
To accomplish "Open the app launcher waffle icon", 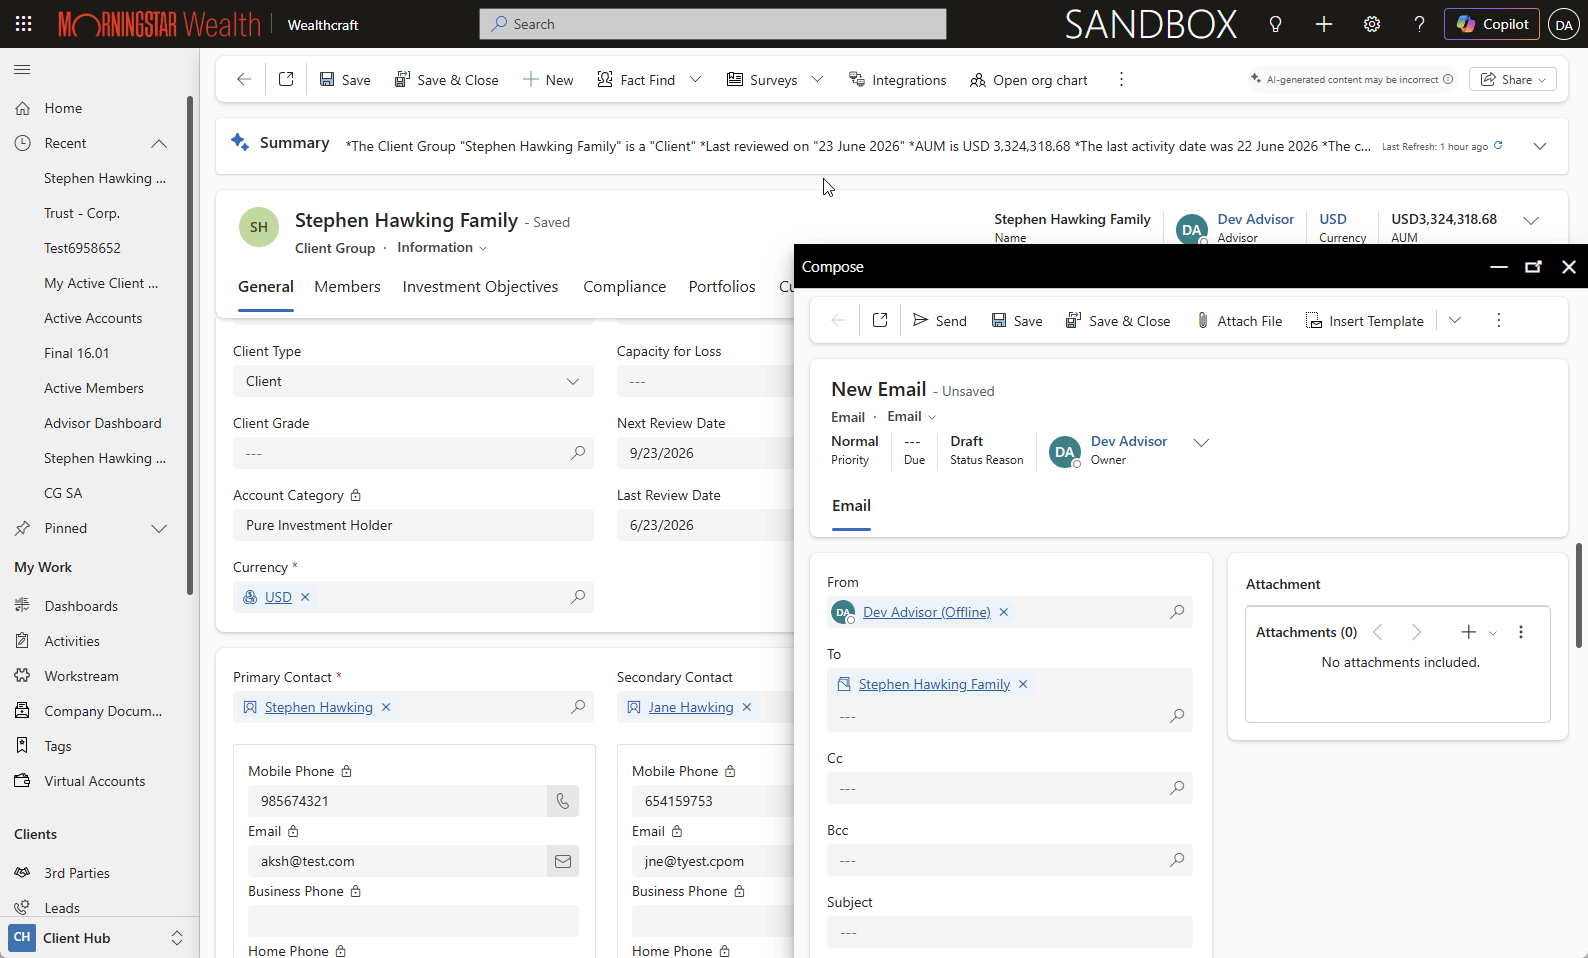I will pos(24,24).
